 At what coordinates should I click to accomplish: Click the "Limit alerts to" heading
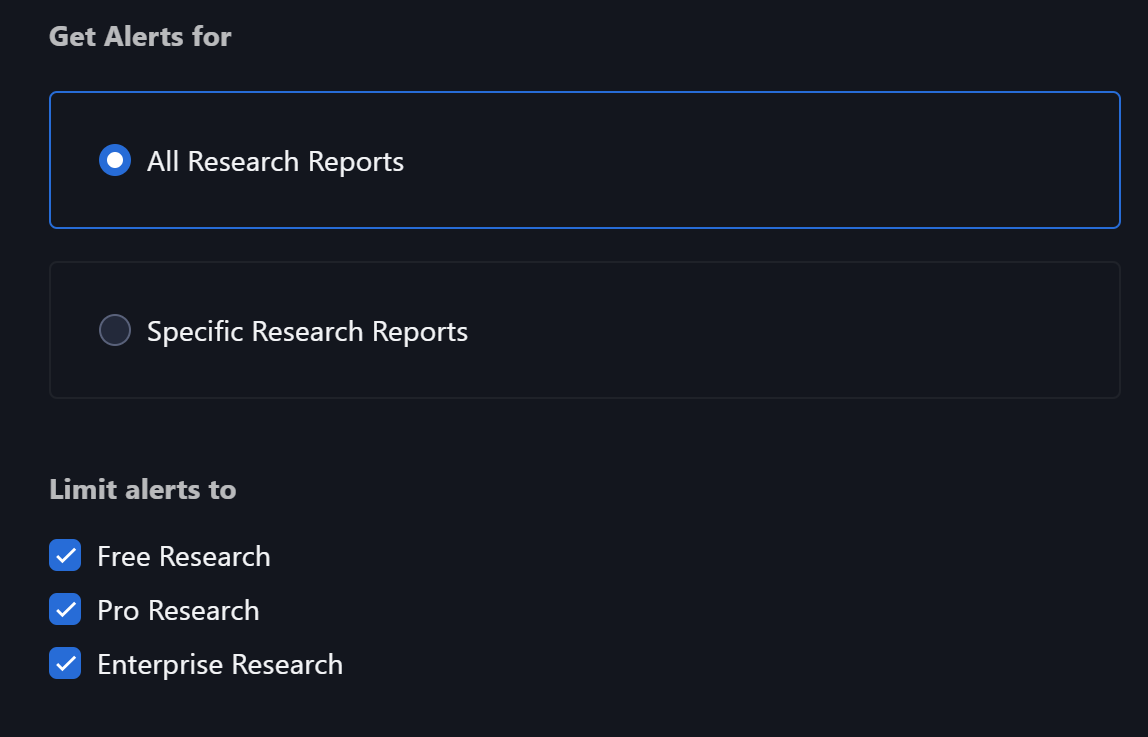point(143,490)
